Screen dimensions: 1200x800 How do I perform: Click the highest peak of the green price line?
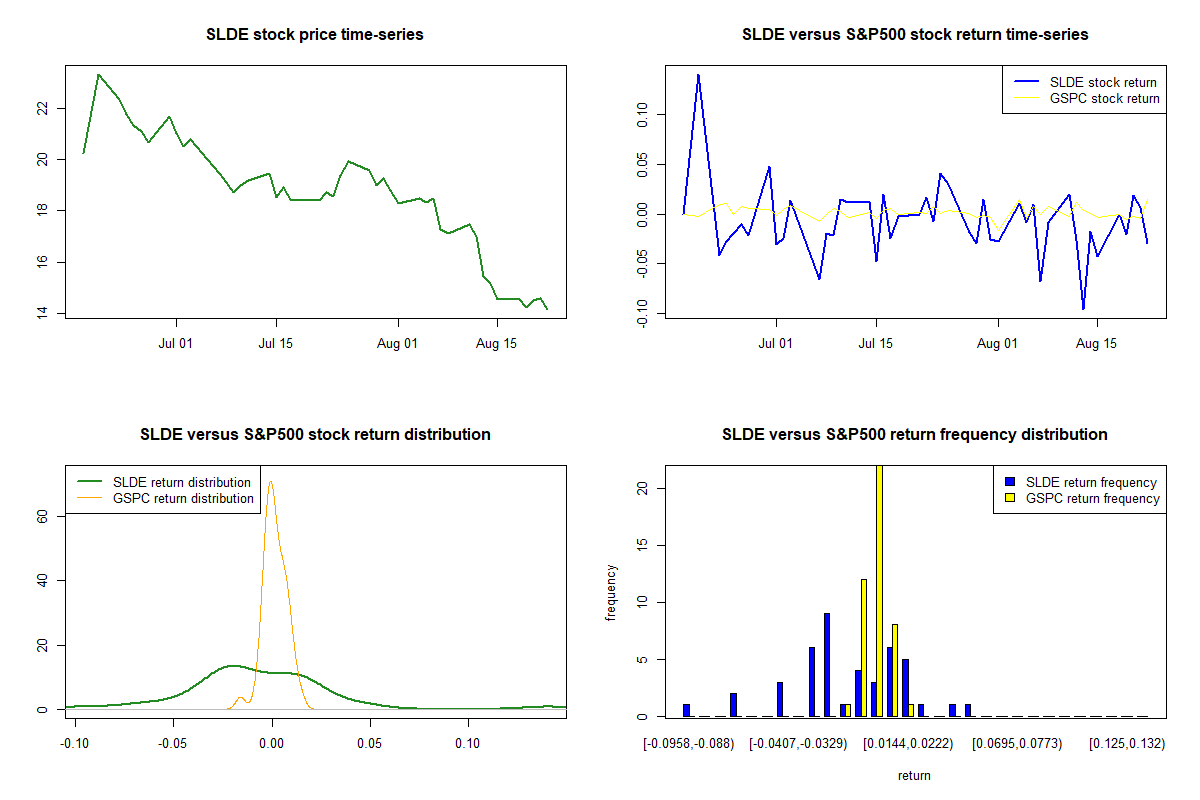[x=98, y=75]
